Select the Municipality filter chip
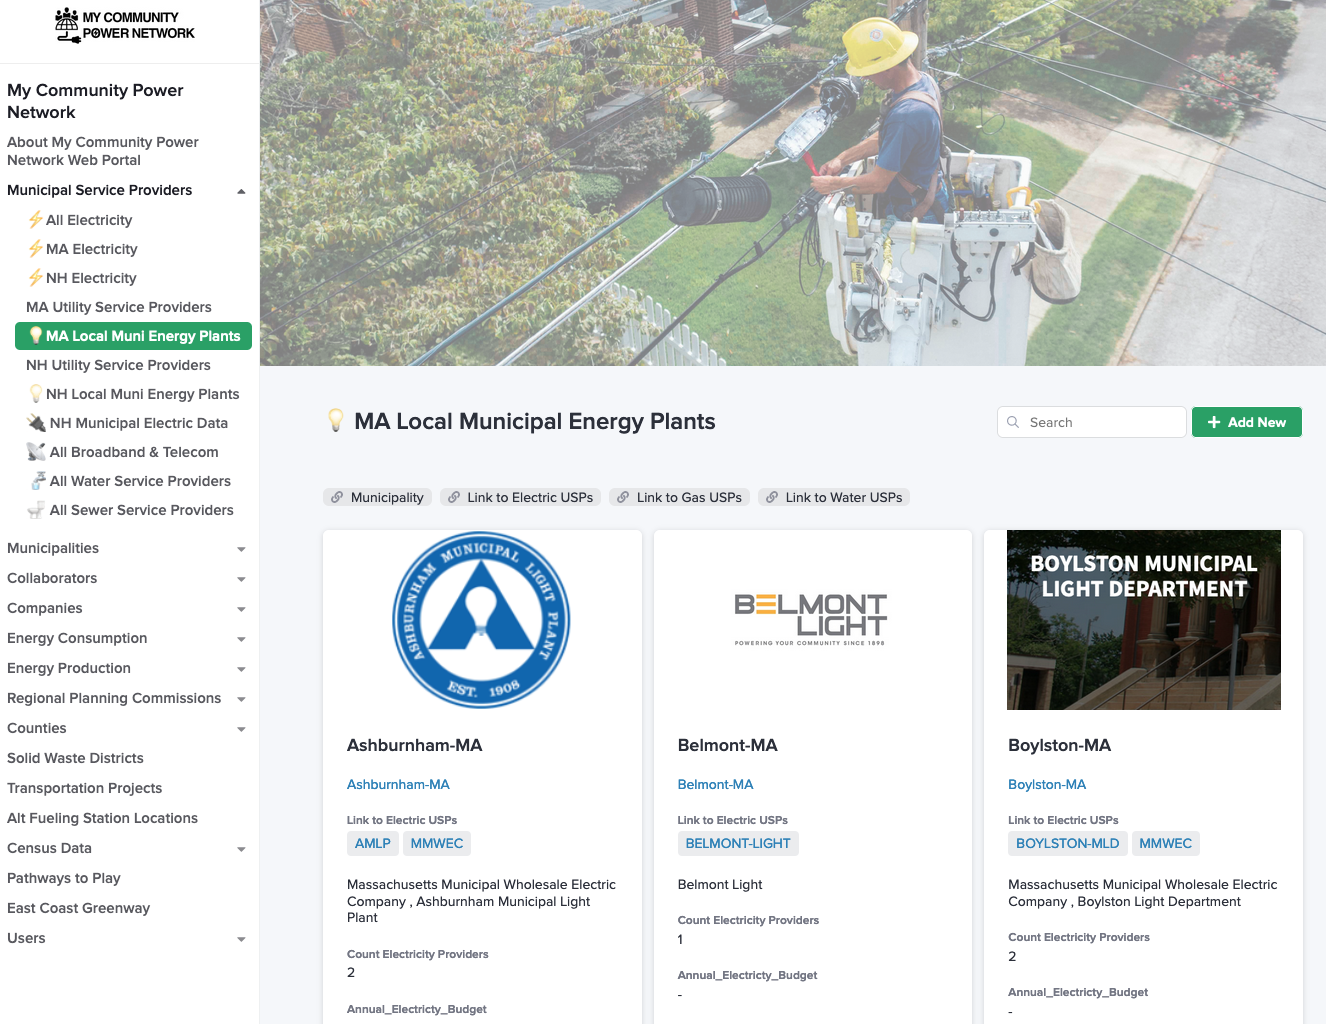 coord(377,497)
